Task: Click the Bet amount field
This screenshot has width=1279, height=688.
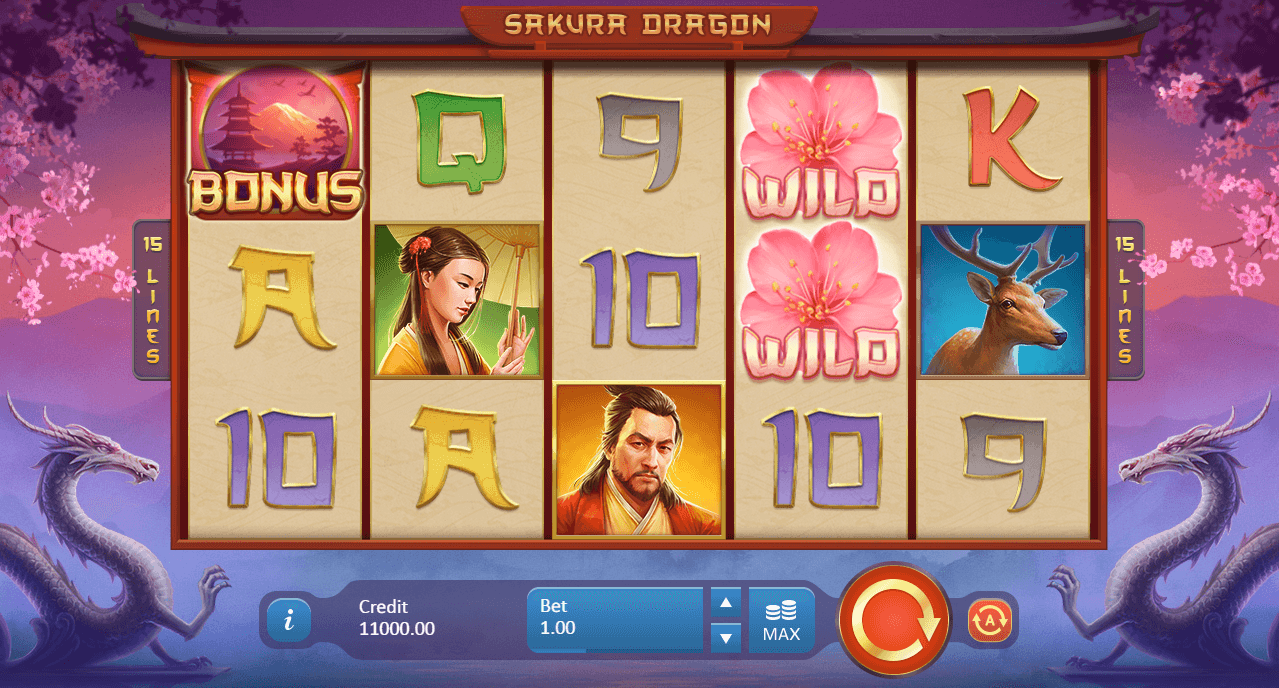Action: (615, 620)
